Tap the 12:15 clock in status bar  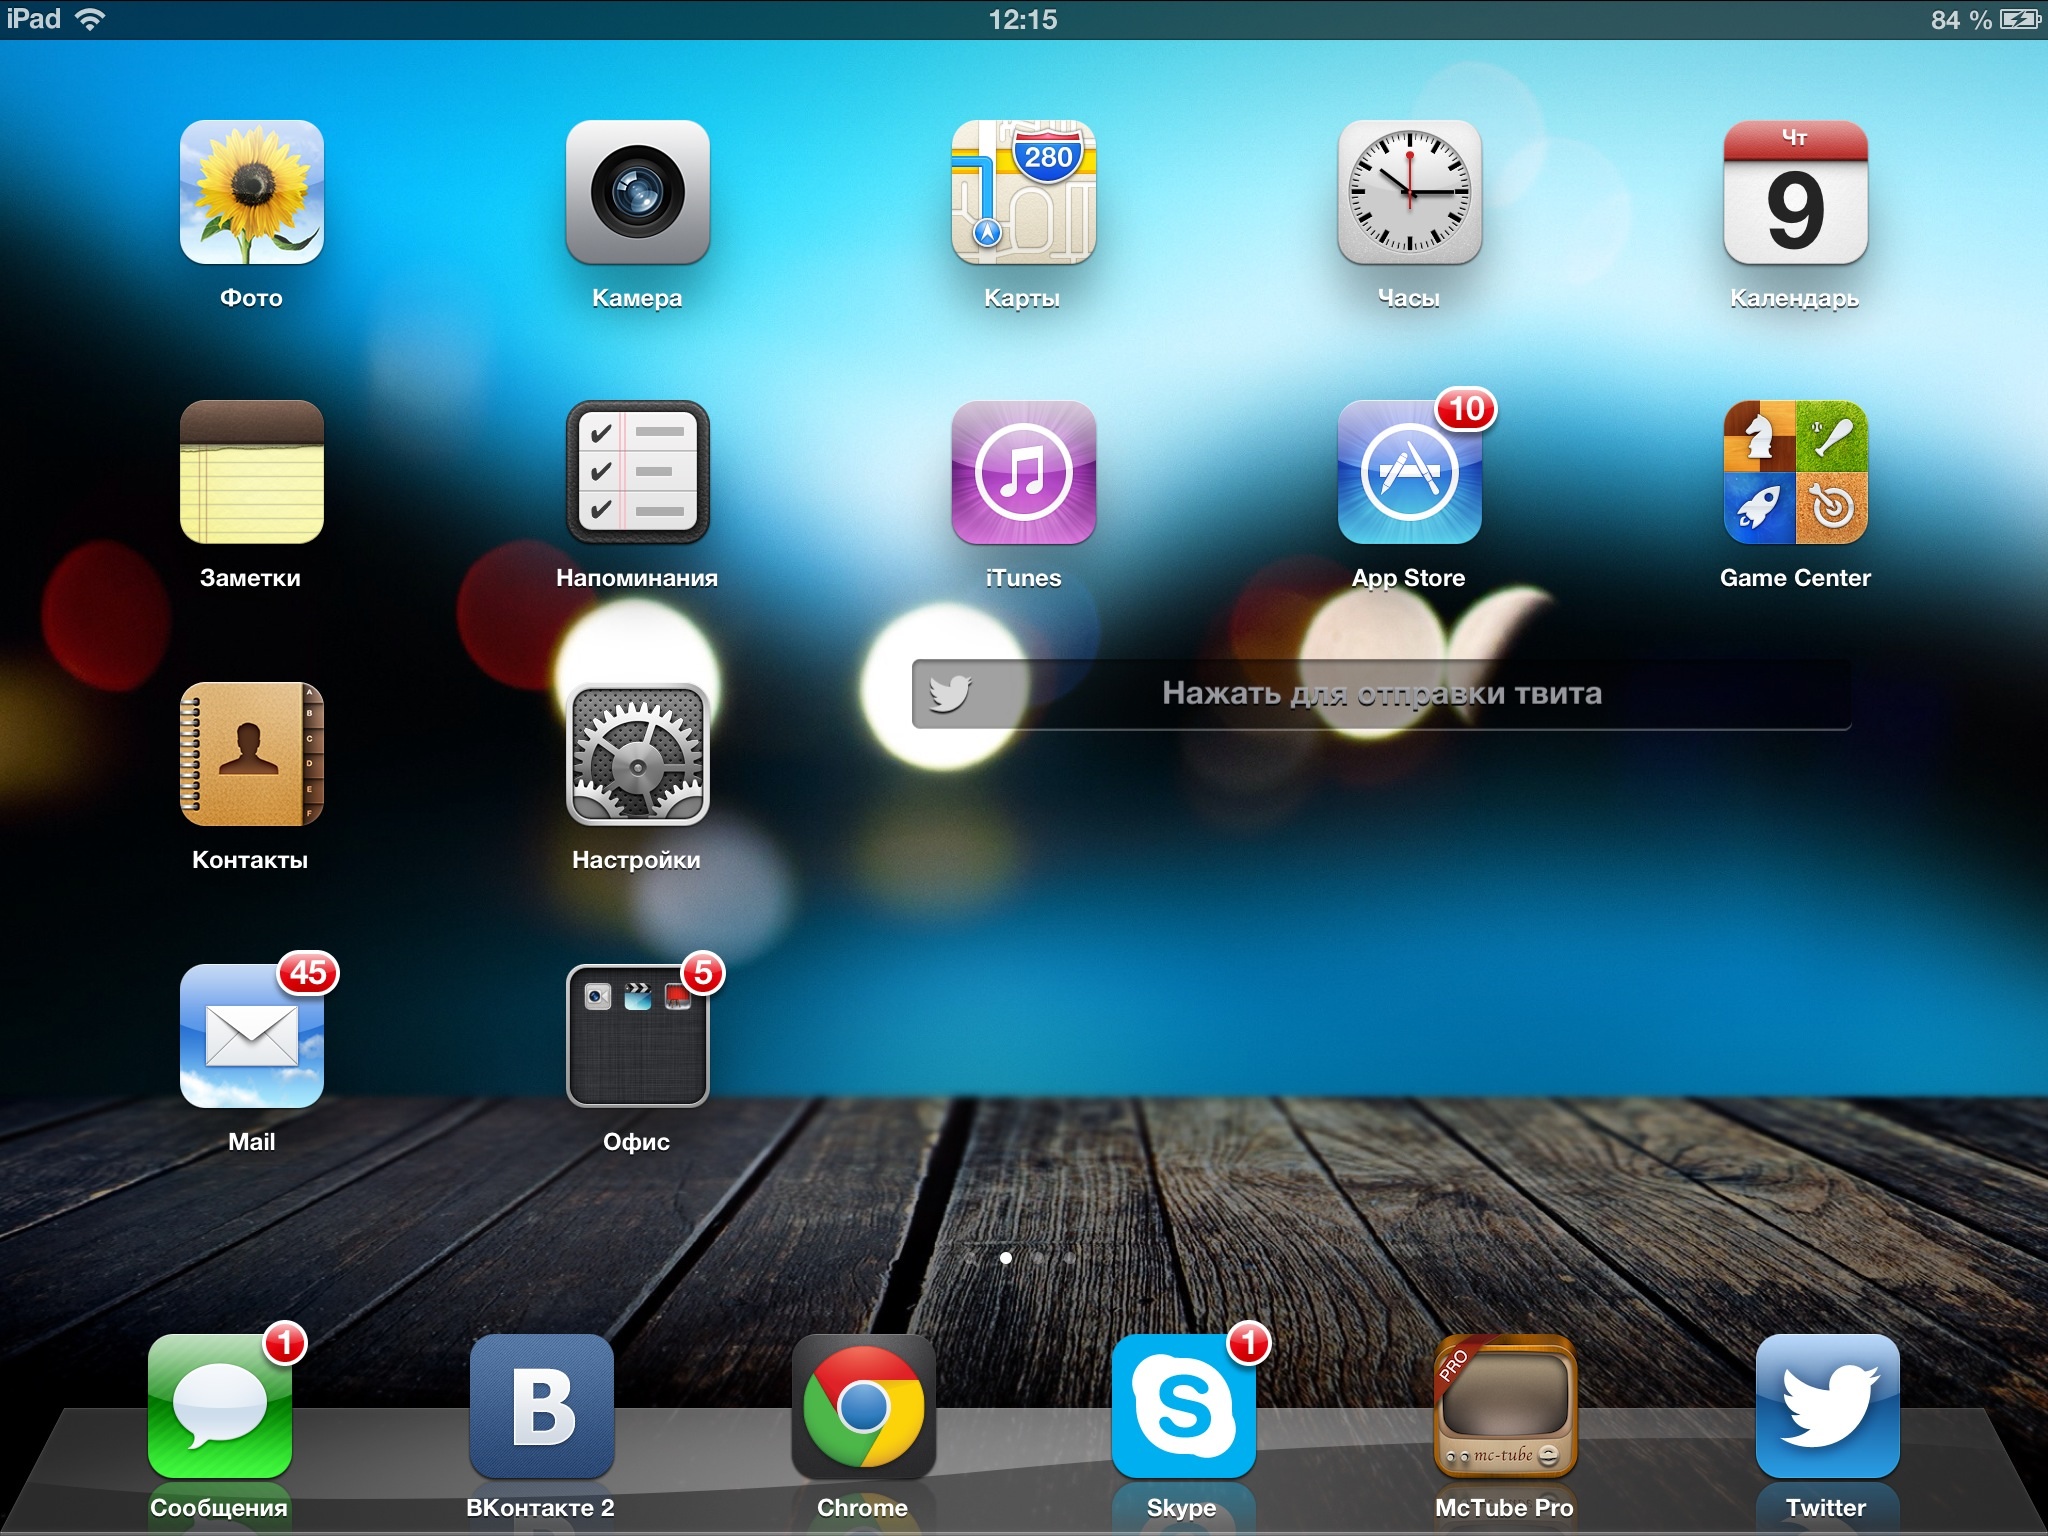click(x=1023, y=19)
